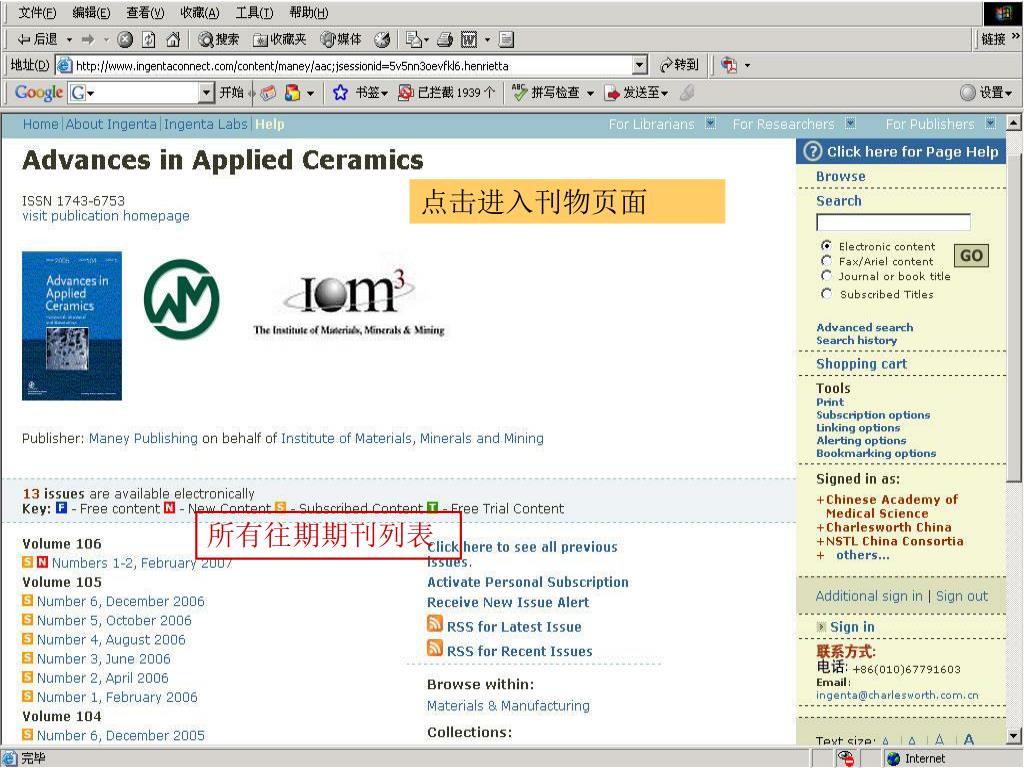Open the 媒体 media toolbar button
This screenshot has height=768, width=1024.
pos(340,40)
